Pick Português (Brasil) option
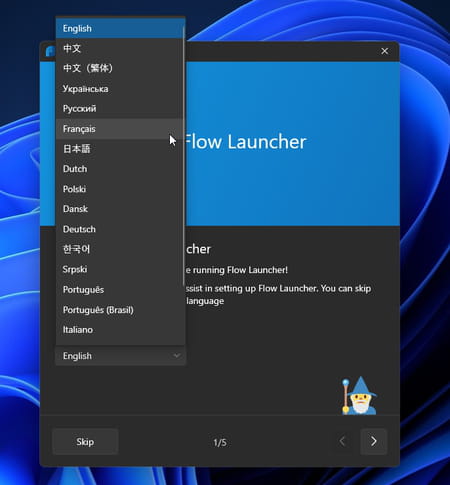The image size is (450, 485). coord(119,310)
